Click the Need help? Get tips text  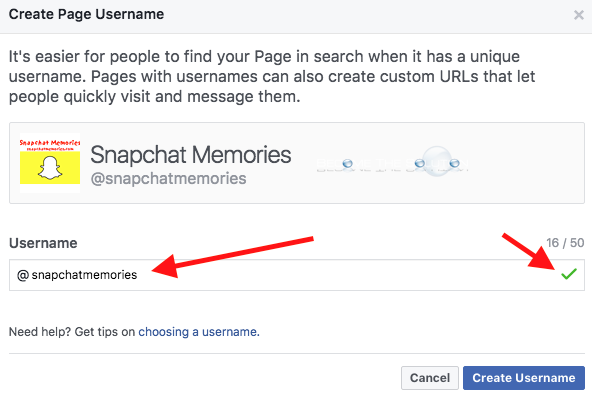coord(72,332)
